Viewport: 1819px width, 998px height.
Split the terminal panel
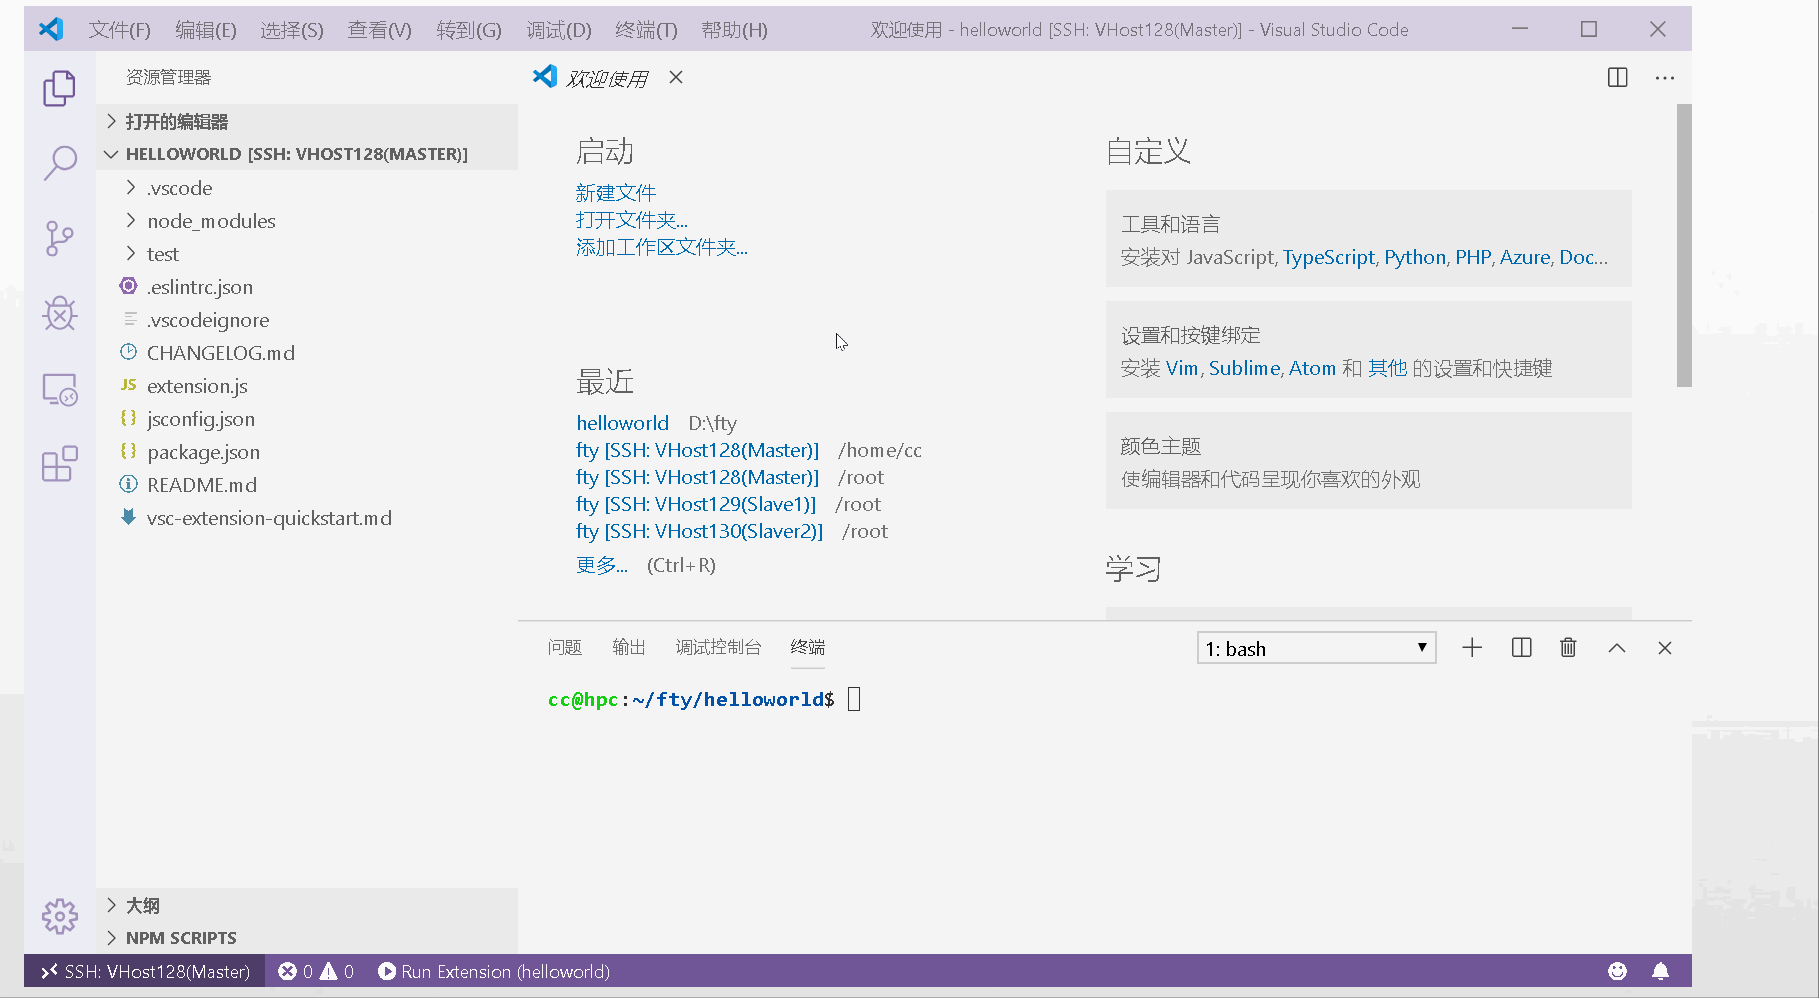[1521, 648]
